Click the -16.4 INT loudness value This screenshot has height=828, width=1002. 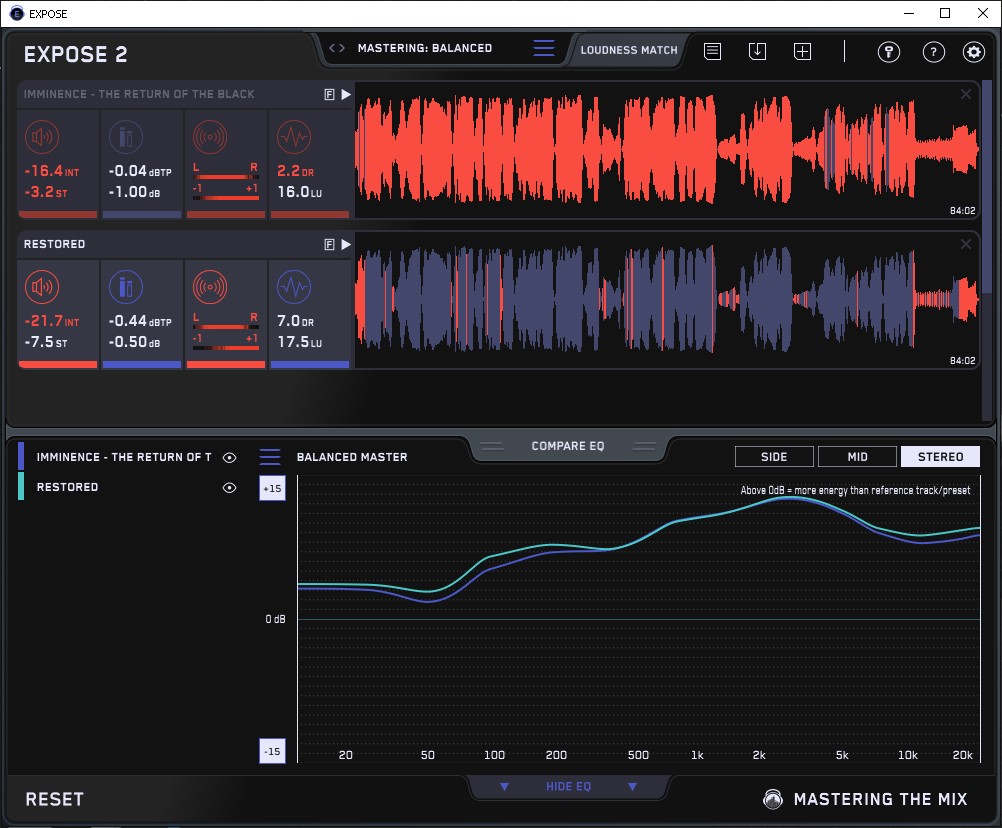point(52,171)
